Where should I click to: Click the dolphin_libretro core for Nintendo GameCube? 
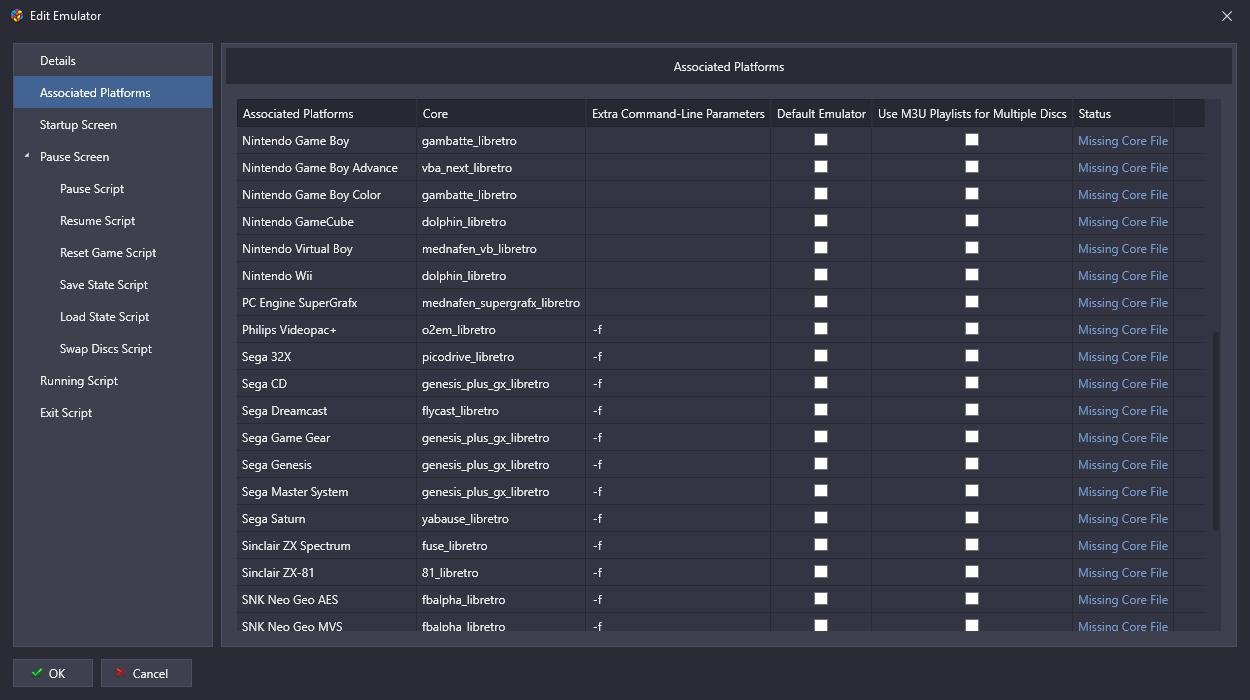pyautogui.click(x=501, y=222)
